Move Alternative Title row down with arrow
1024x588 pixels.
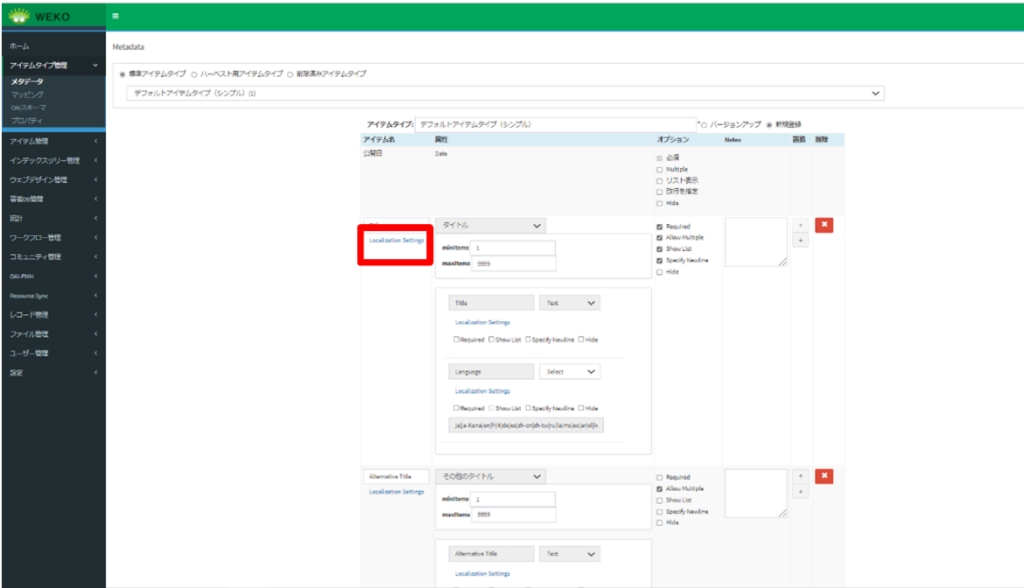[x=800, y=492]
